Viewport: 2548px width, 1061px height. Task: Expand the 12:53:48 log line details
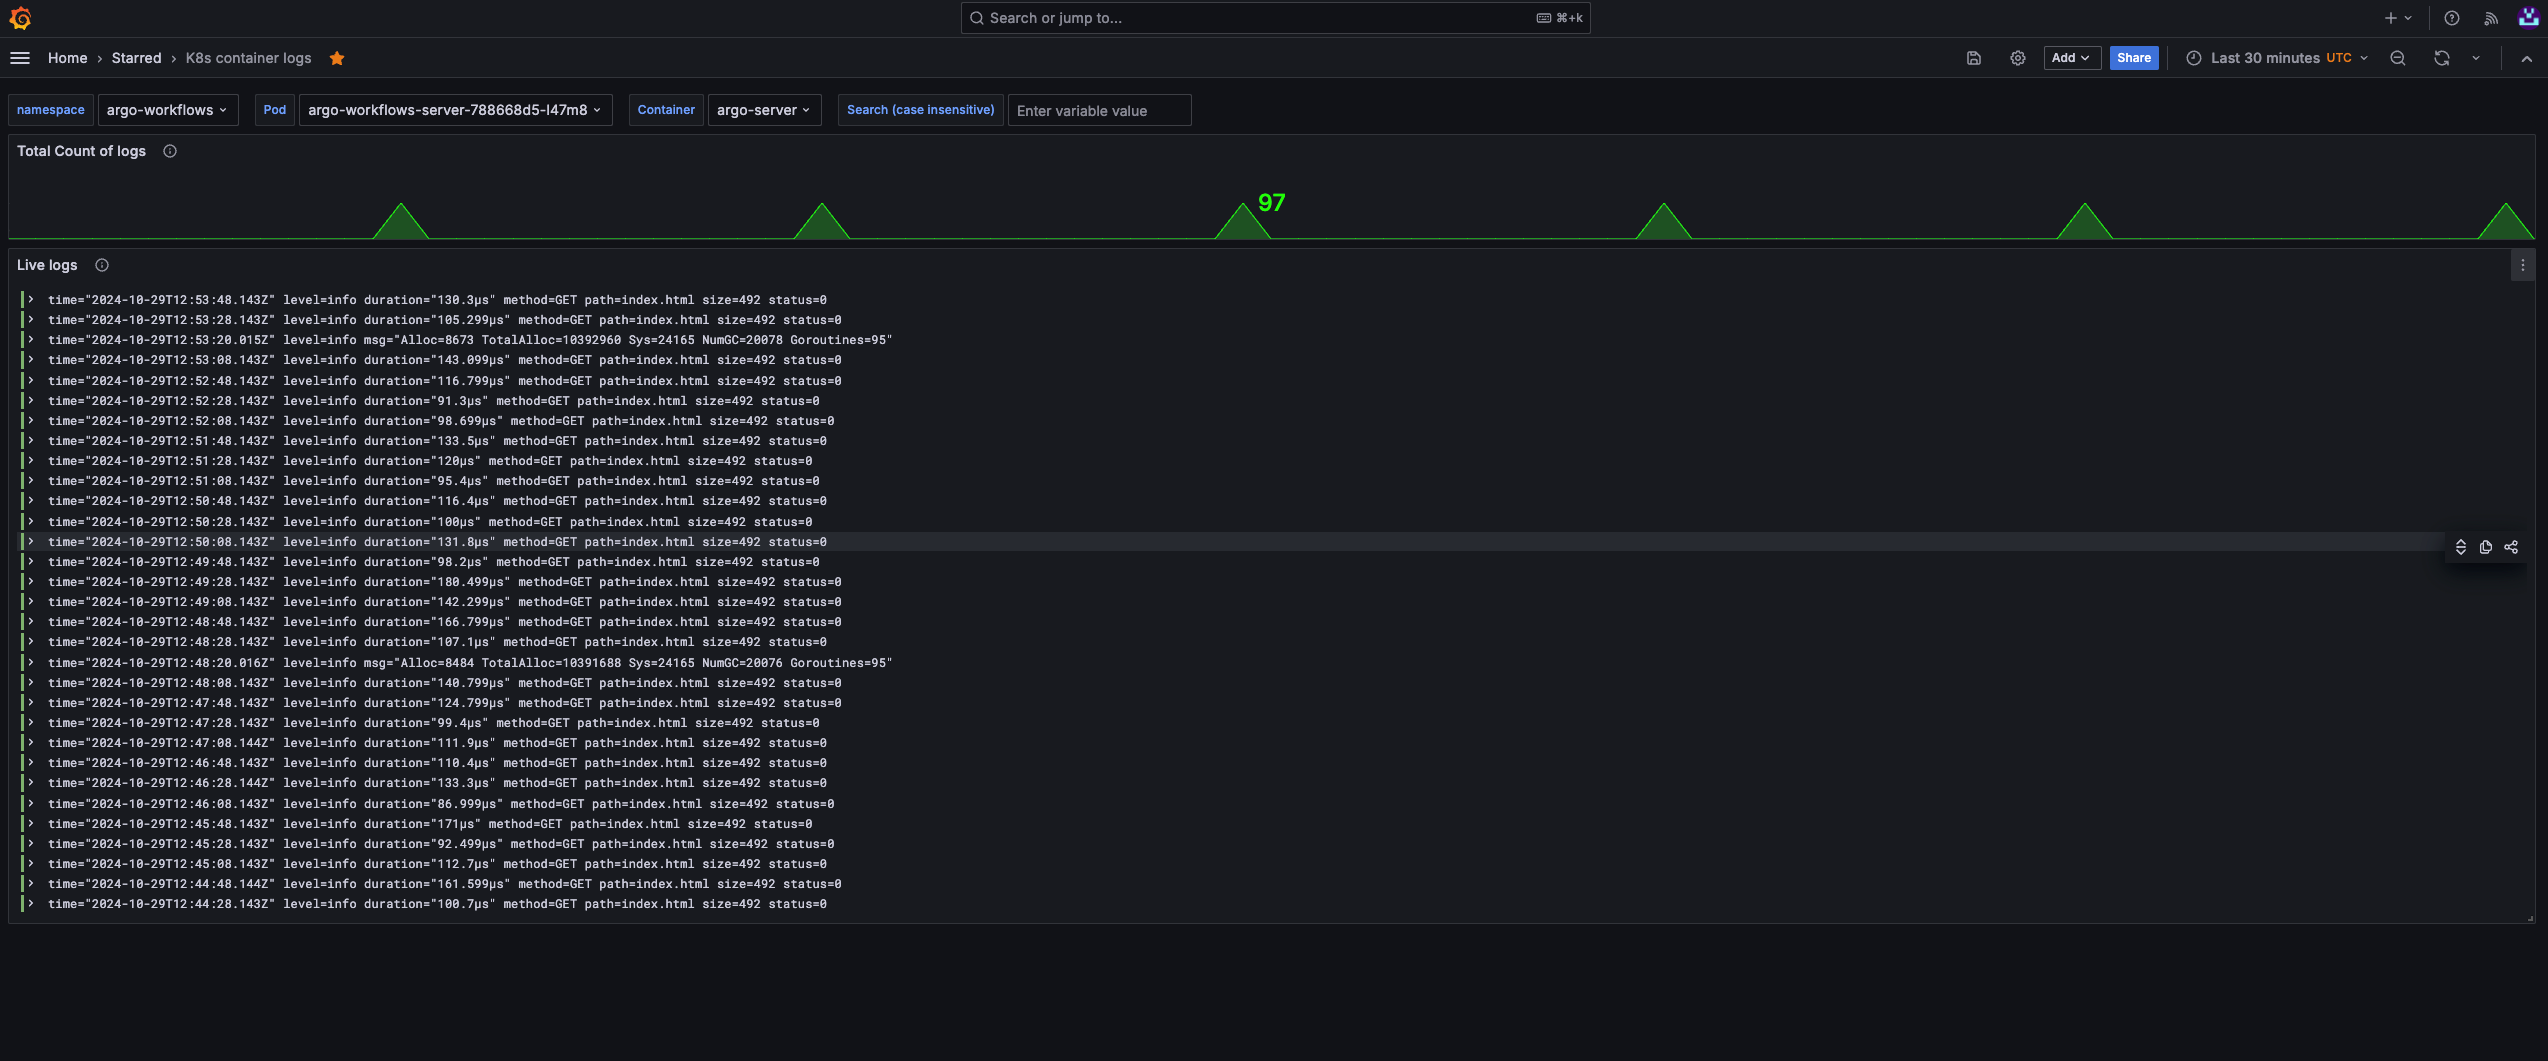(31, 299)
